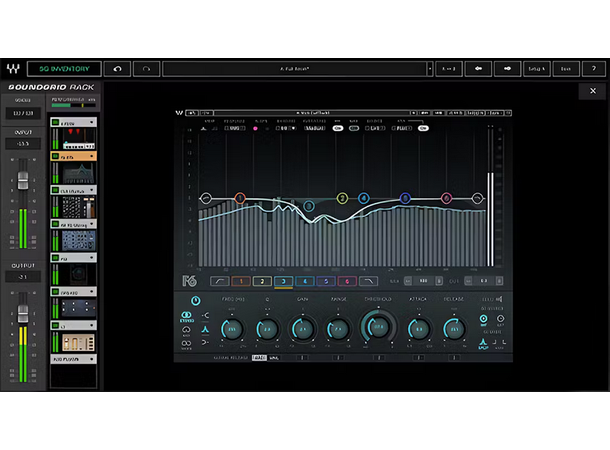This screenshot has height=450, width=610.
Task: Set band processing to Stereo mode
Action: (187, 316)
